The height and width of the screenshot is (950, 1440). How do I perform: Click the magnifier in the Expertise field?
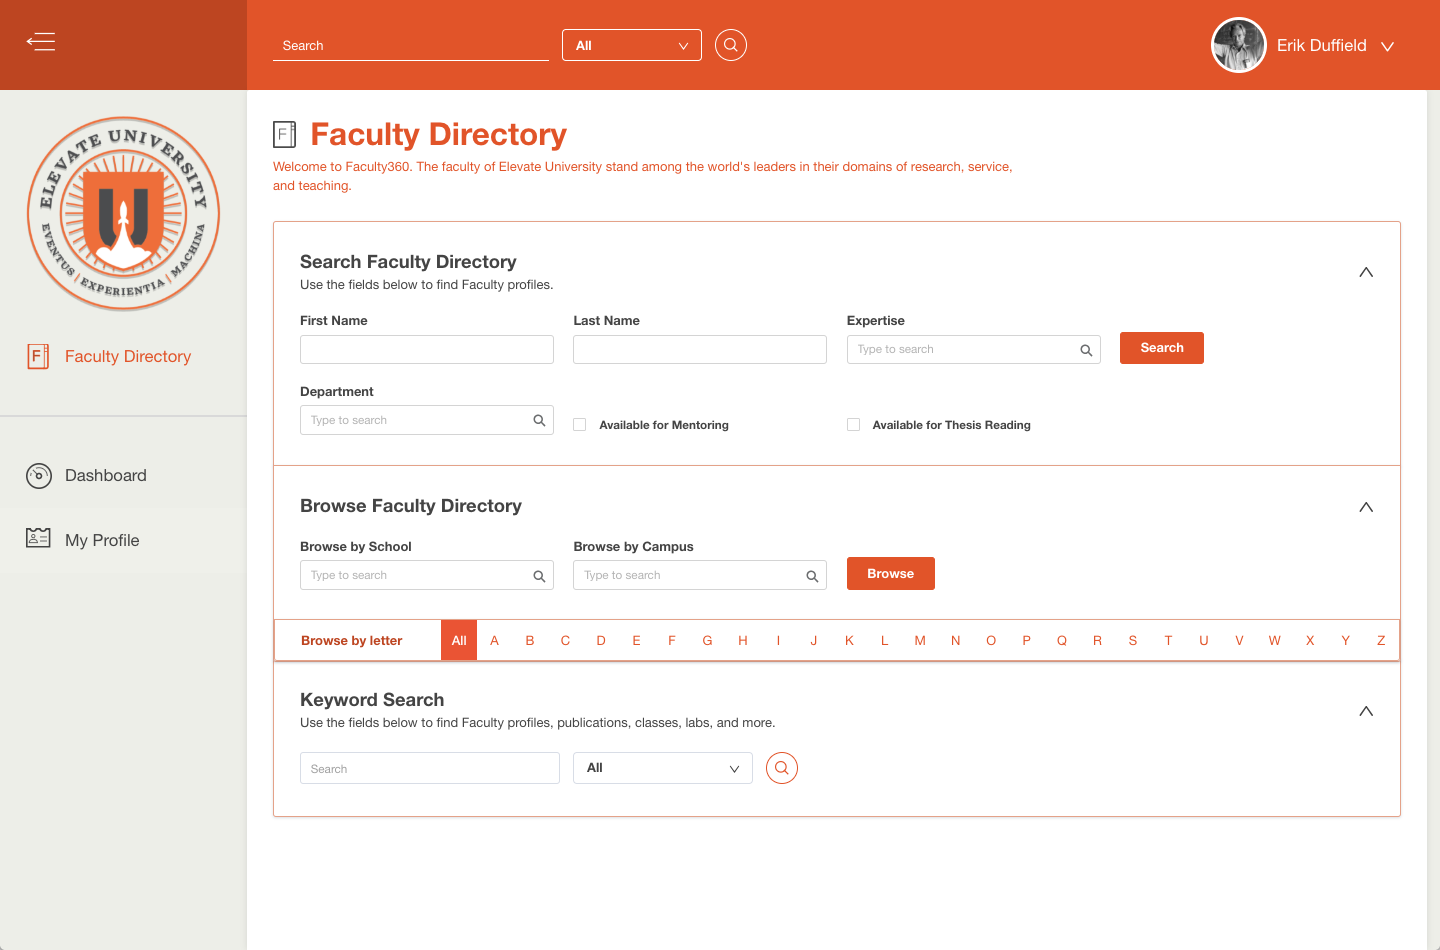[x=1086, y=350]
